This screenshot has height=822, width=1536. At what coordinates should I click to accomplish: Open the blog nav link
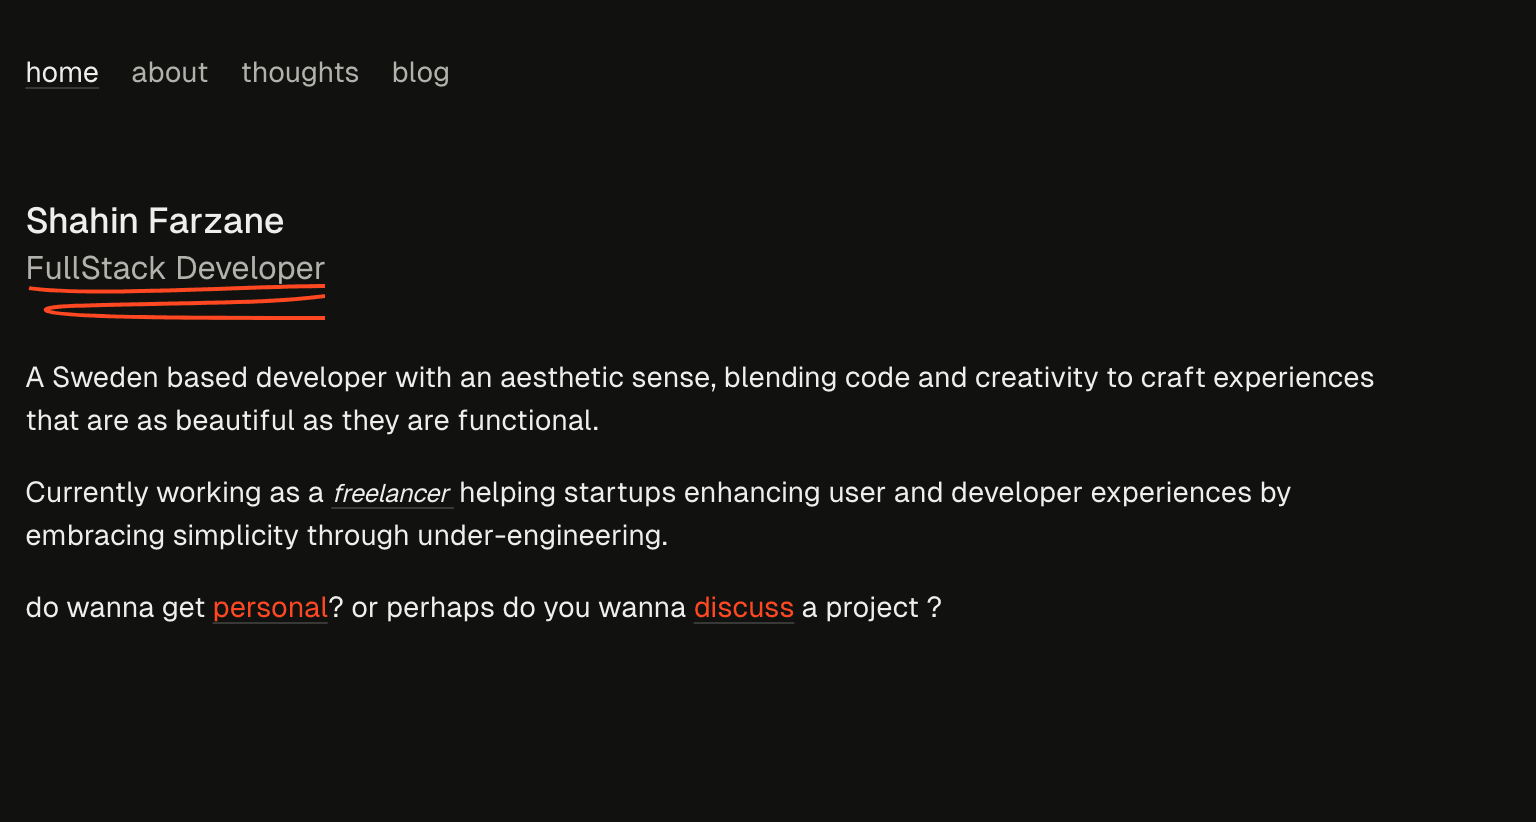(x=421, y=73)
